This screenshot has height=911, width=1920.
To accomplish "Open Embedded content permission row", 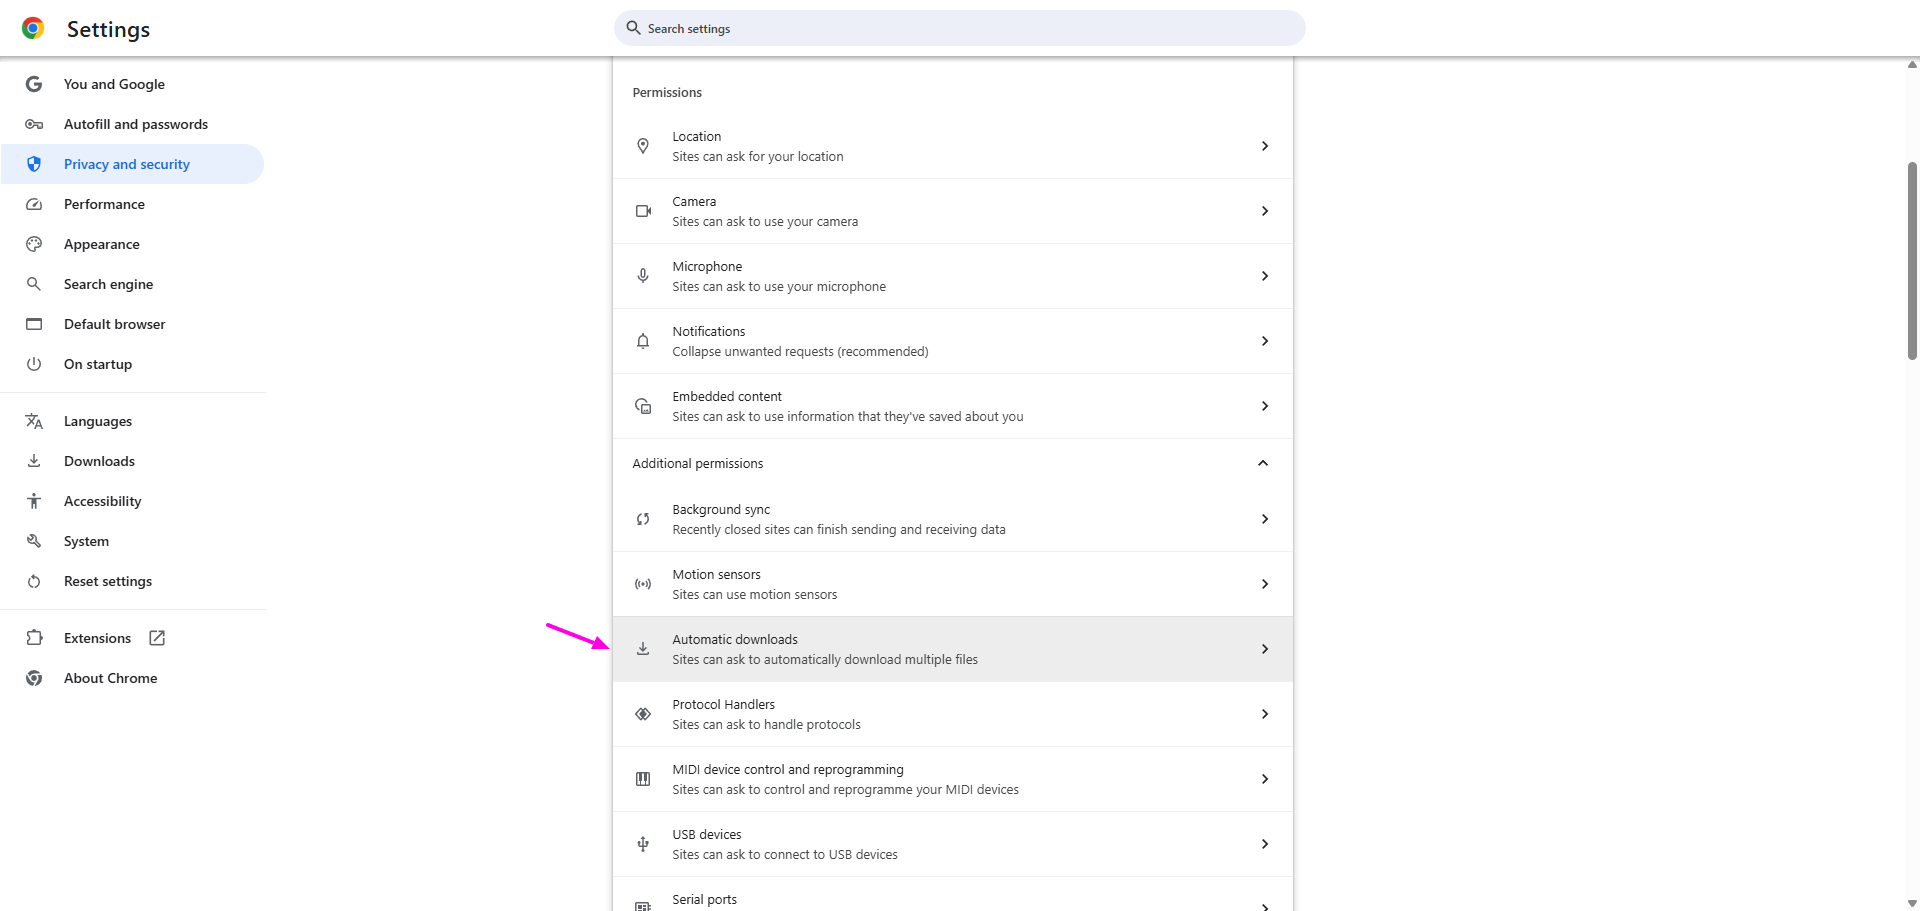I will coord(952,406).
